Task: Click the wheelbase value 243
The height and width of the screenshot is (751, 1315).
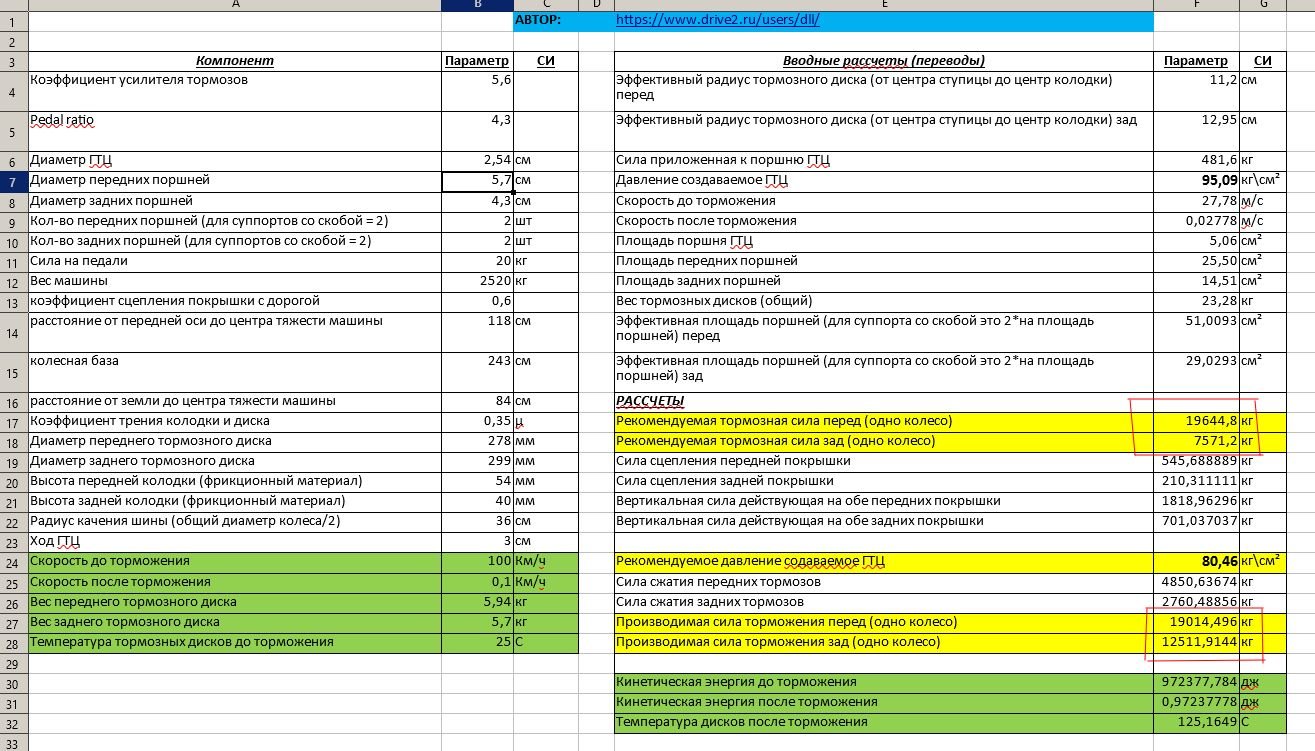Action: click(x=477, y=371)
